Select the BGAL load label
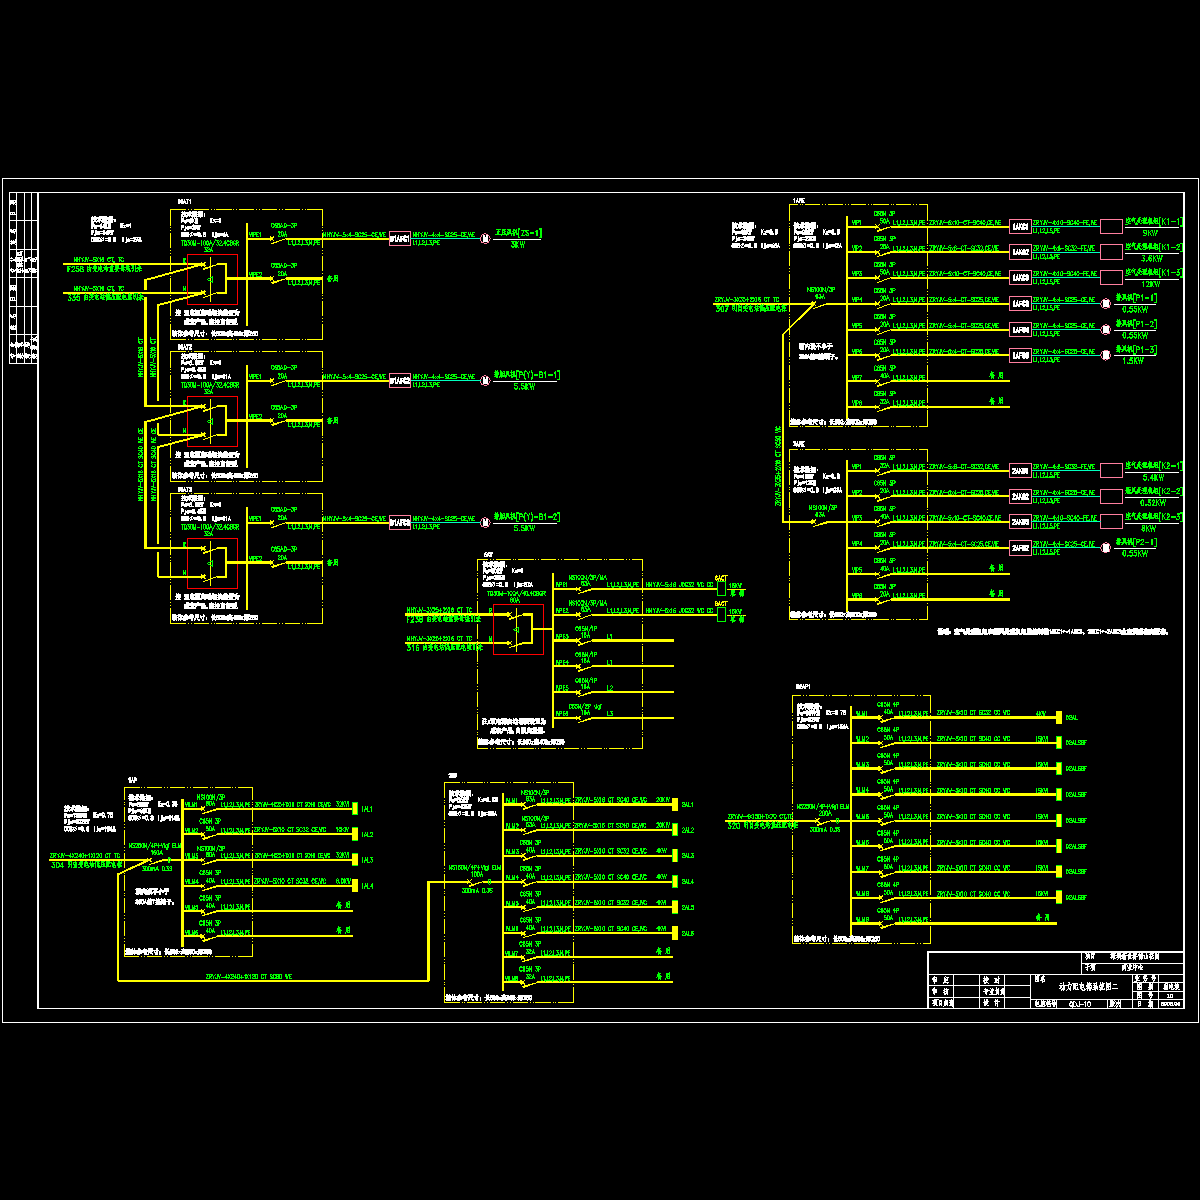 (x=1072, y=718)
